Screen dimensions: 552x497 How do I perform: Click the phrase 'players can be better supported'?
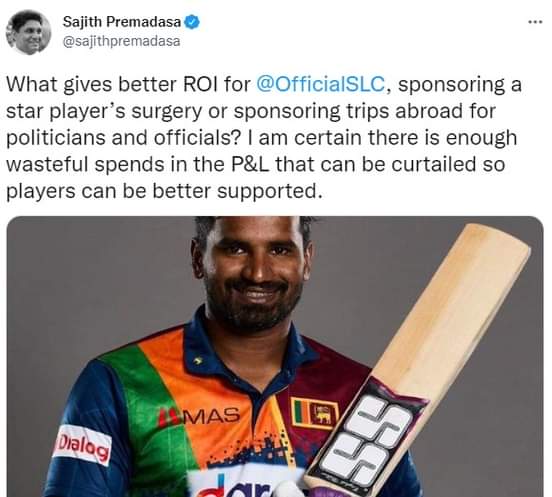pos(164,191)
